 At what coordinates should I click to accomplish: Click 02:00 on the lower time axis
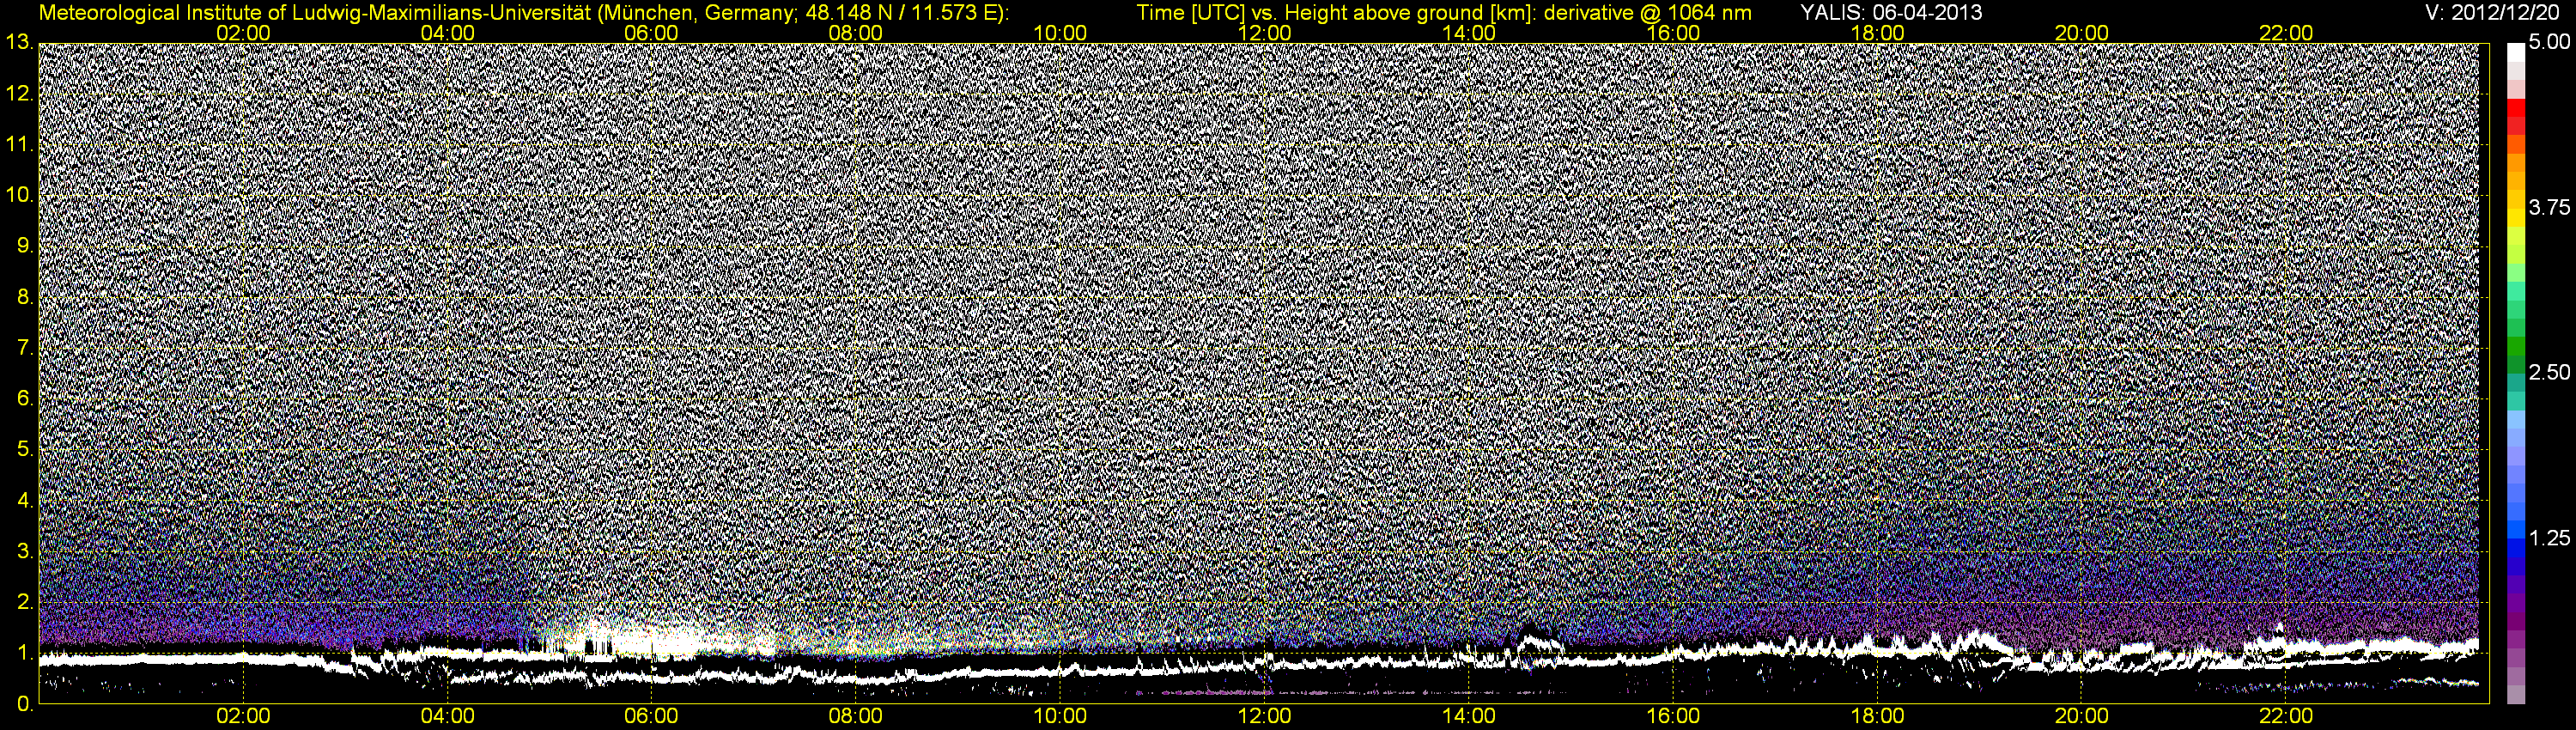[243, 717]
